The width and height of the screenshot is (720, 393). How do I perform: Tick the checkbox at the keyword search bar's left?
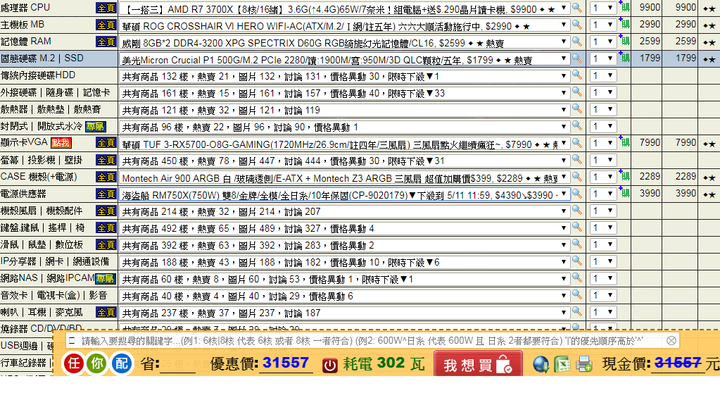[x=71, y=341]
